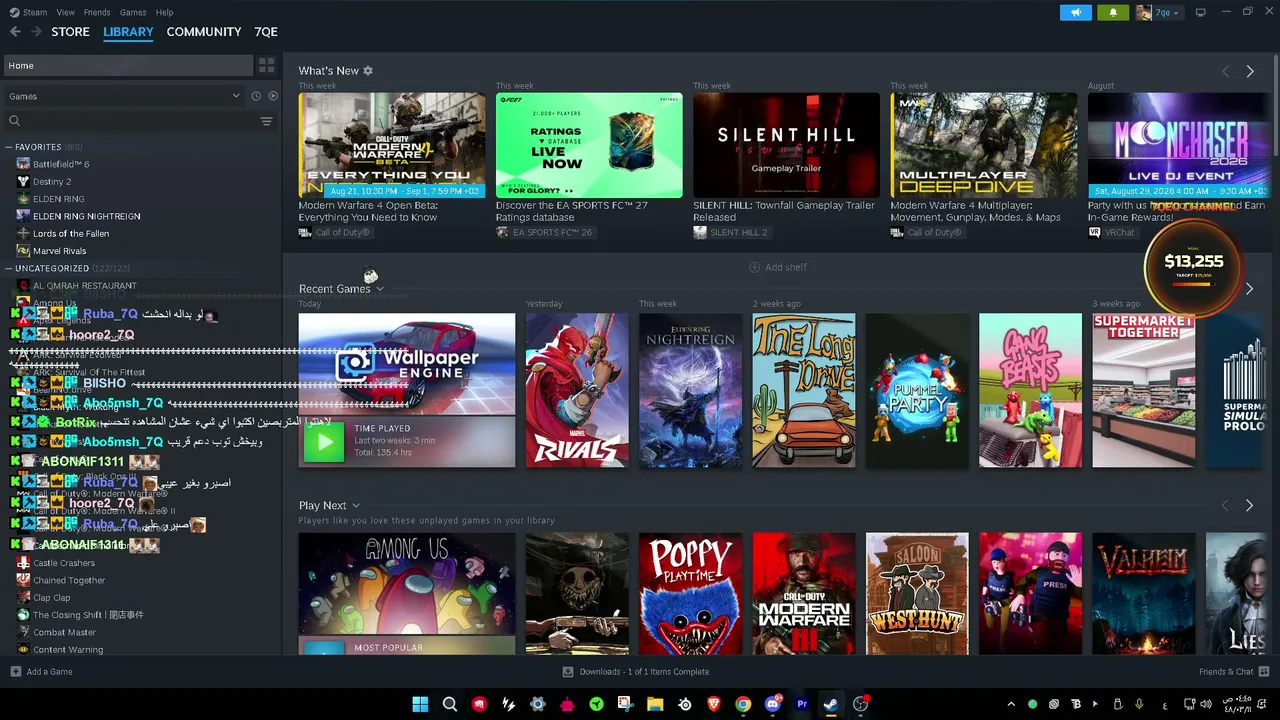Click the Downloads status text in bottom bar
The width and height of the screenshot is (1280, 720).
tap(644, 672)
